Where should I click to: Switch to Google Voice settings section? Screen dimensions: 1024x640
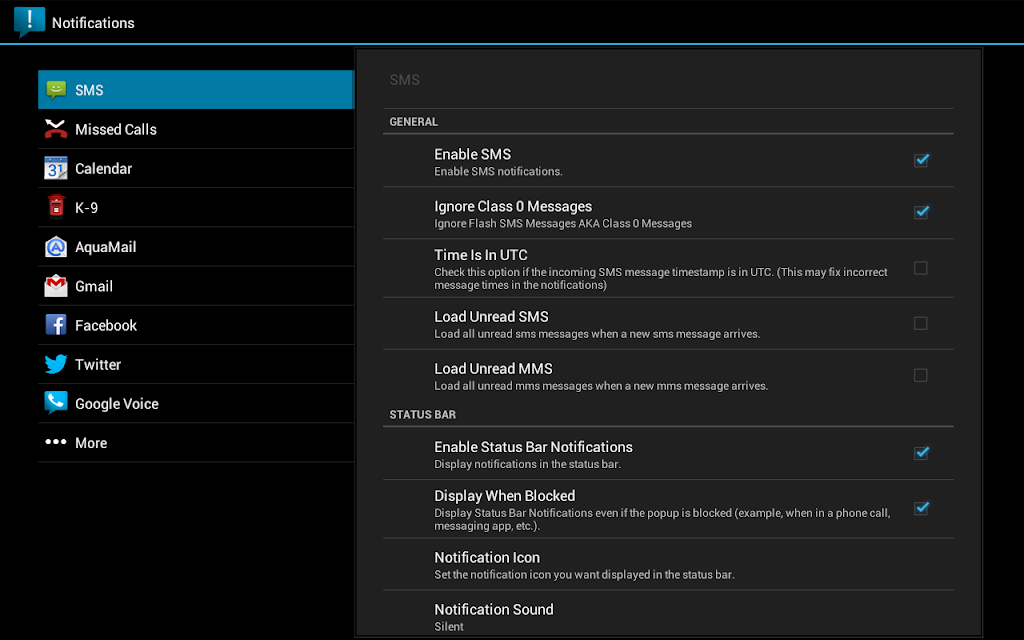point(196,404)
